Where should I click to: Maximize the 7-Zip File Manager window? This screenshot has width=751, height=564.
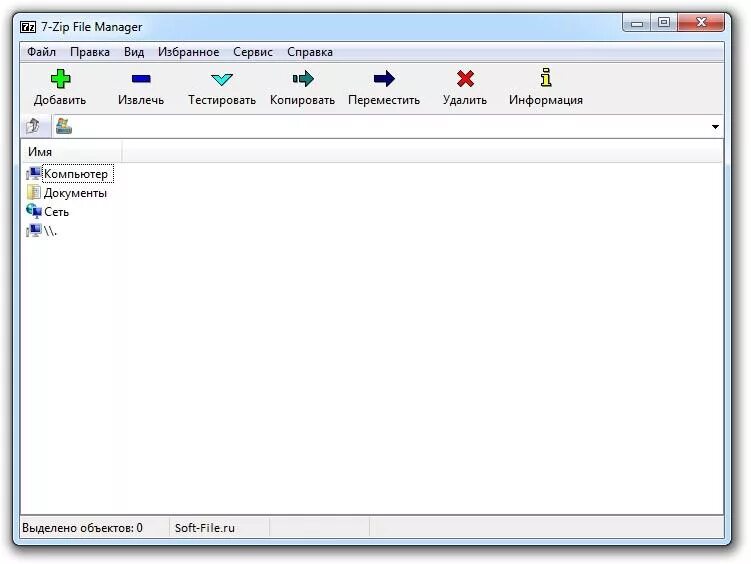click(x=663, y=23)
